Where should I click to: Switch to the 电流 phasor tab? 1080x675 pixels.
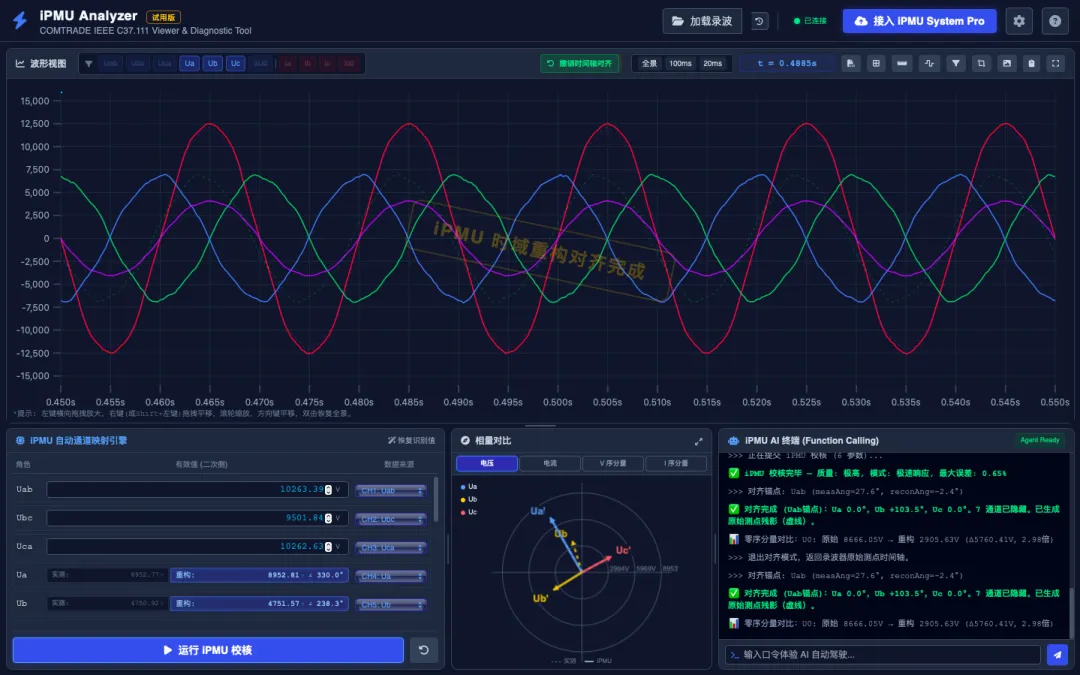pos(550,464)
